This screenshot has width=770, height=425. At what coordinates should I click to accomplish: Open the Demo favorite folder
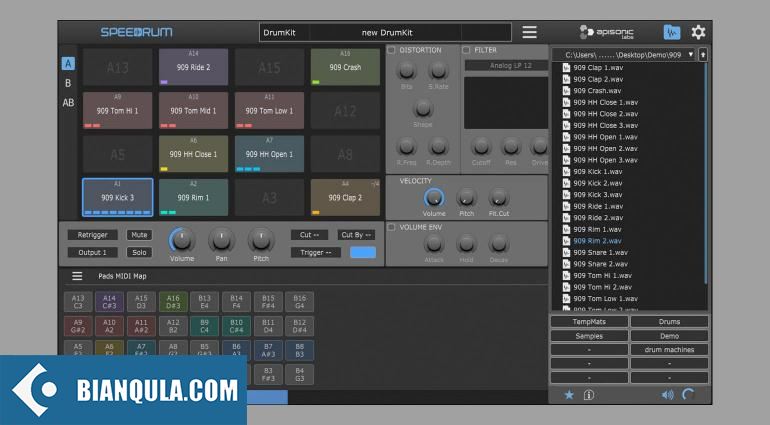click(669, 336)
